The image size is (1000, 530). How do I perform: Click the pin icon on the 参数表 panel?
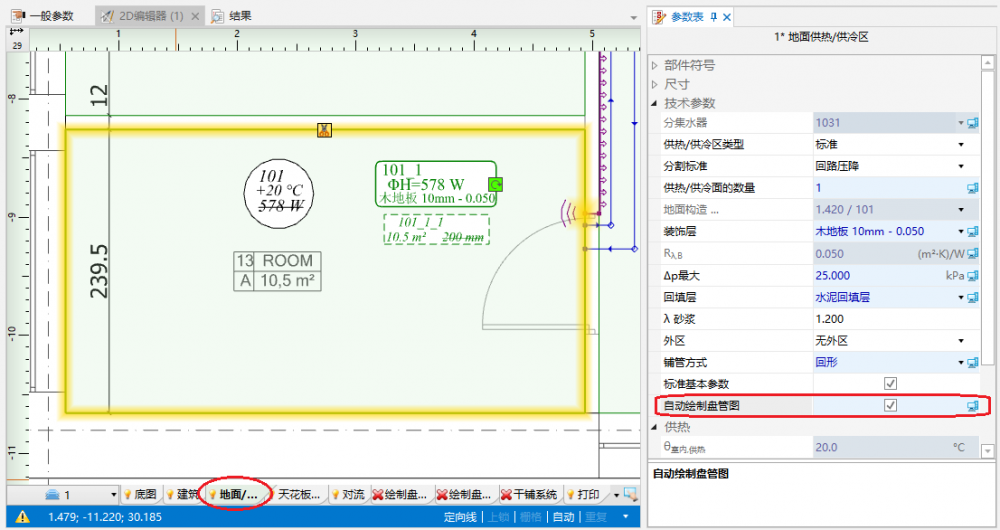point(715,17)
